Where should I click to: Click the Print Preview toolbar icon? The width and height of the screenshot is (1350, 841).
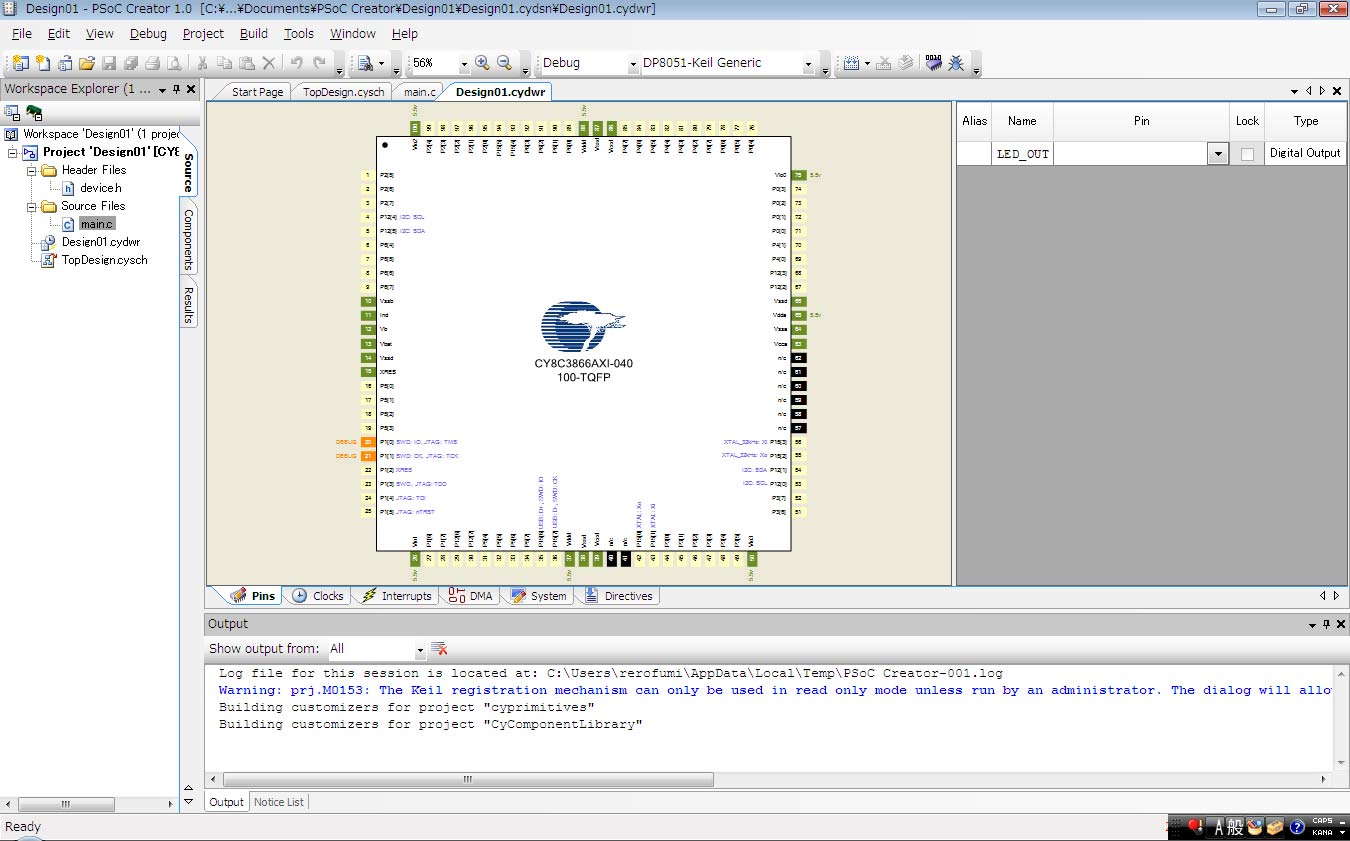point(174,63)
